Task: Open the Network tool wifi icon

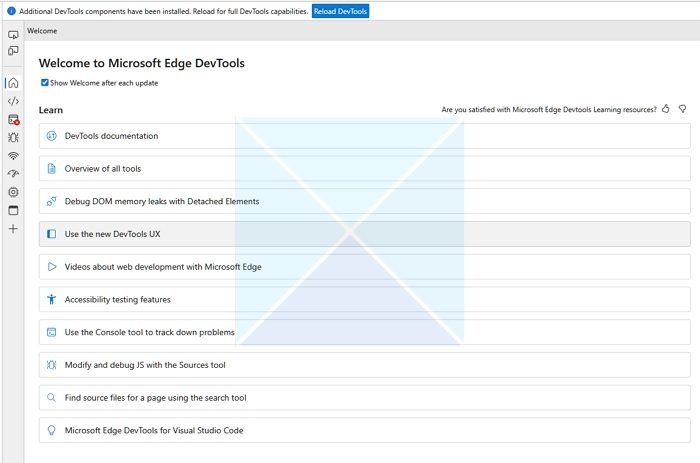Action: [13, 156]
